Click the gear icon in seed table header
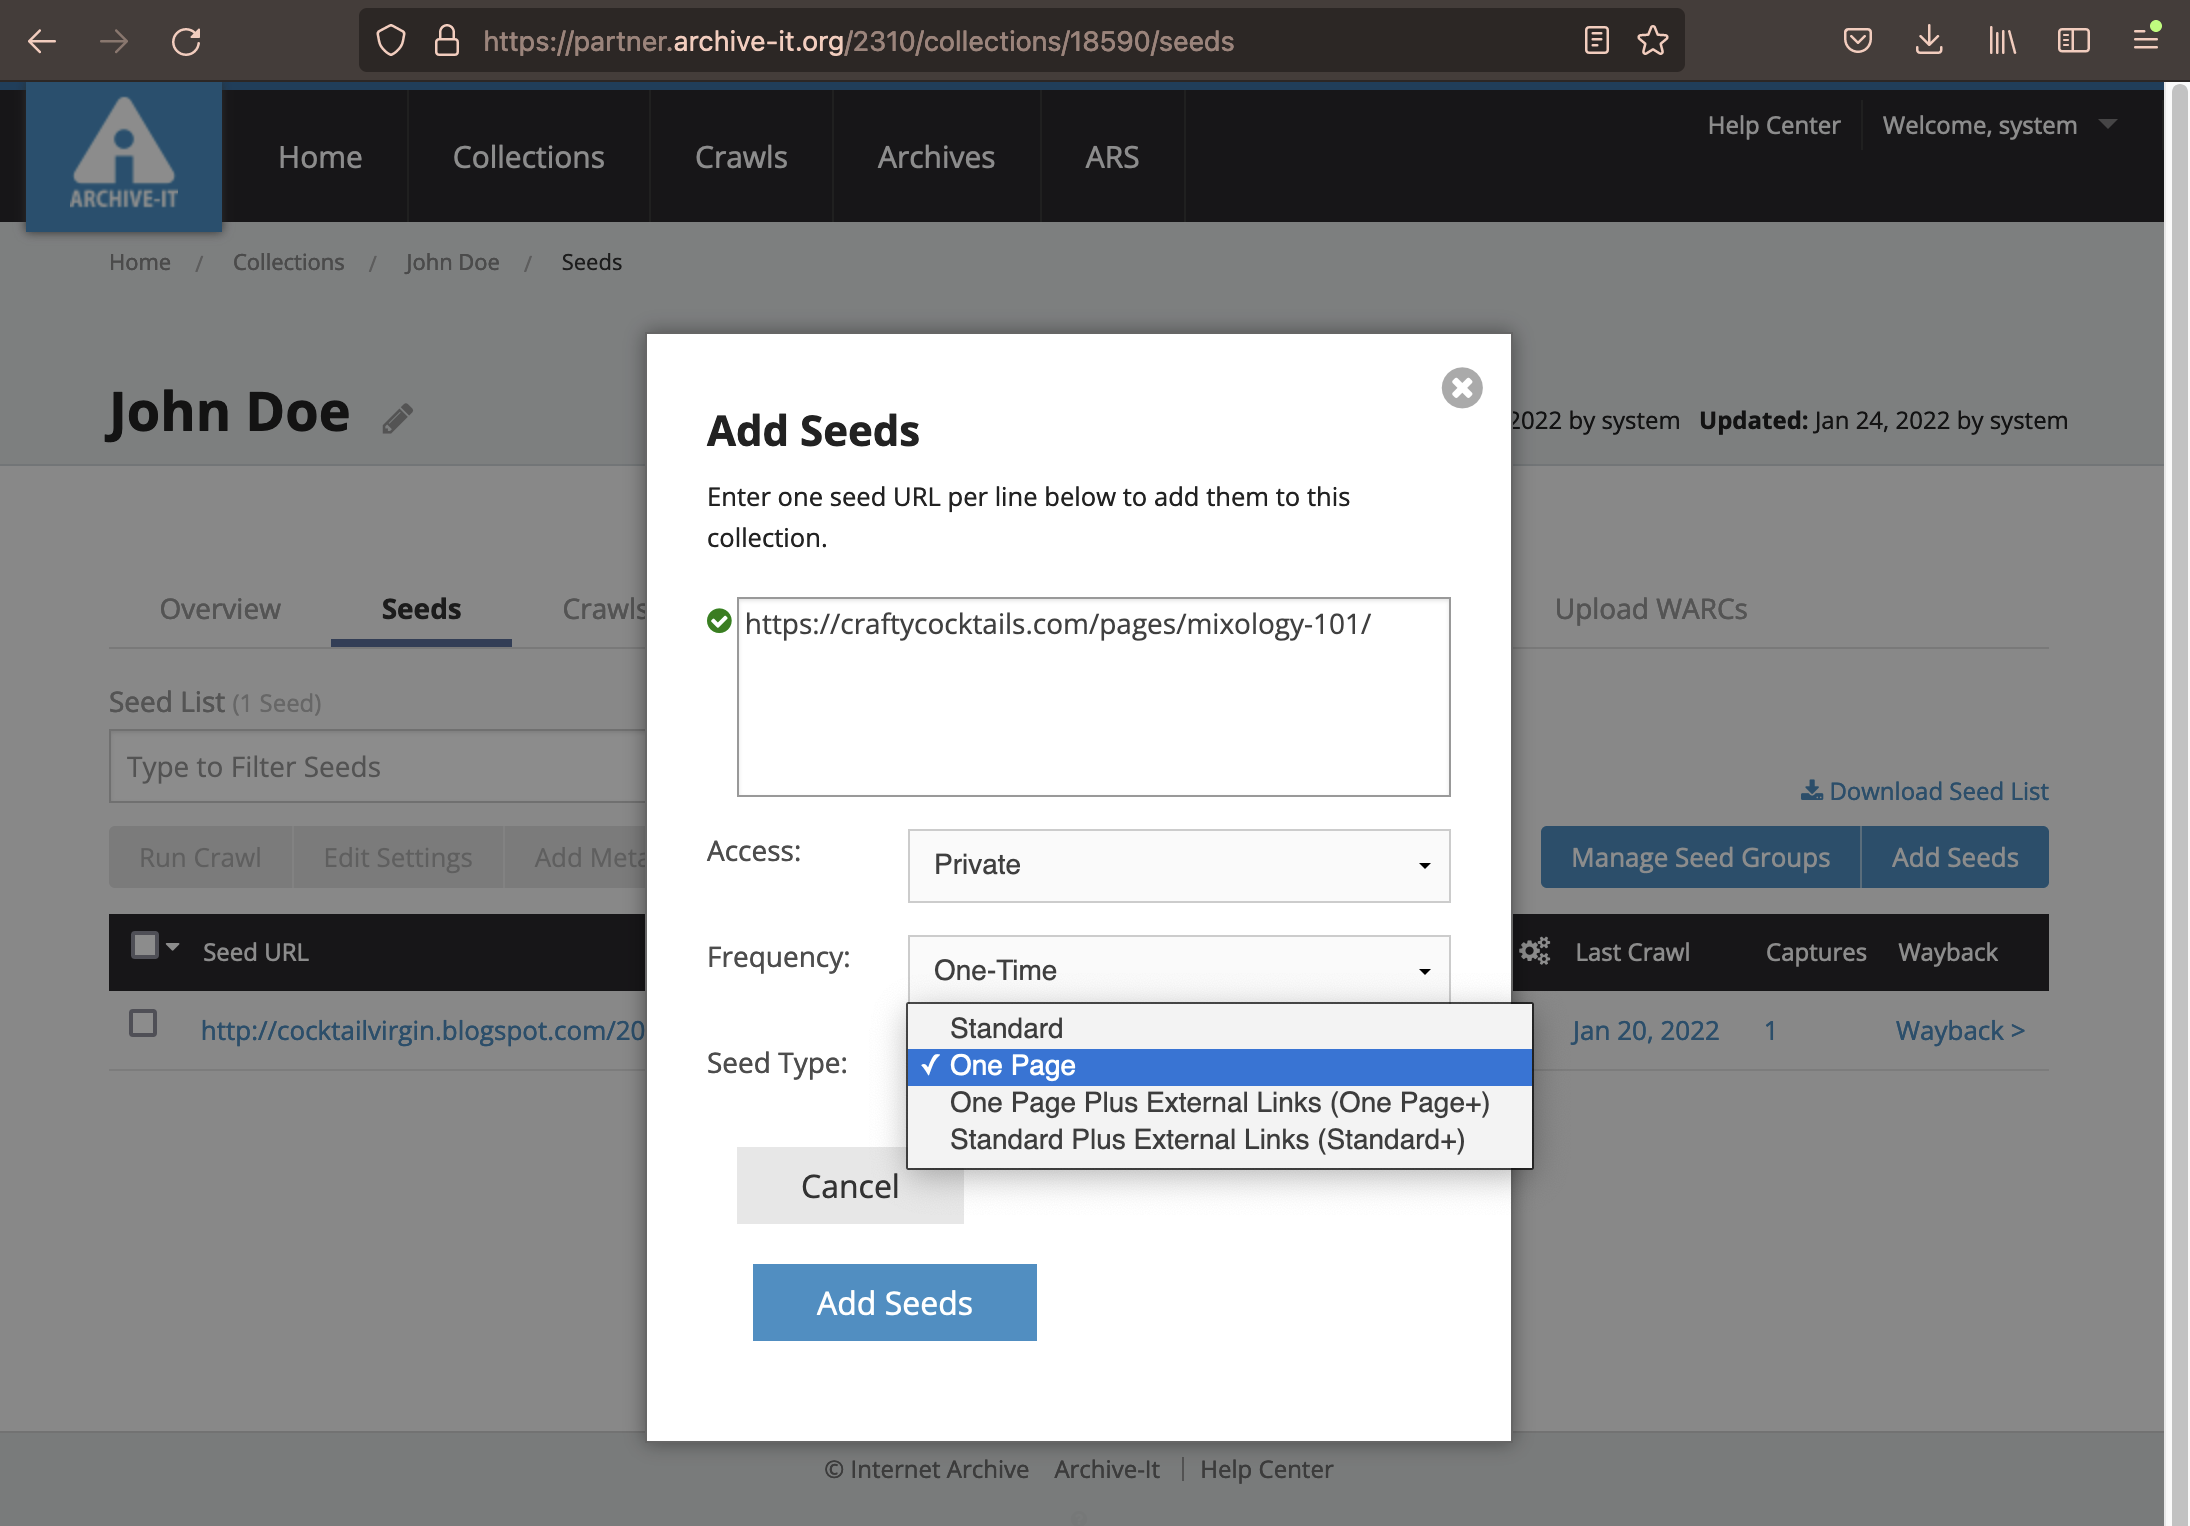 [1534, 951]
